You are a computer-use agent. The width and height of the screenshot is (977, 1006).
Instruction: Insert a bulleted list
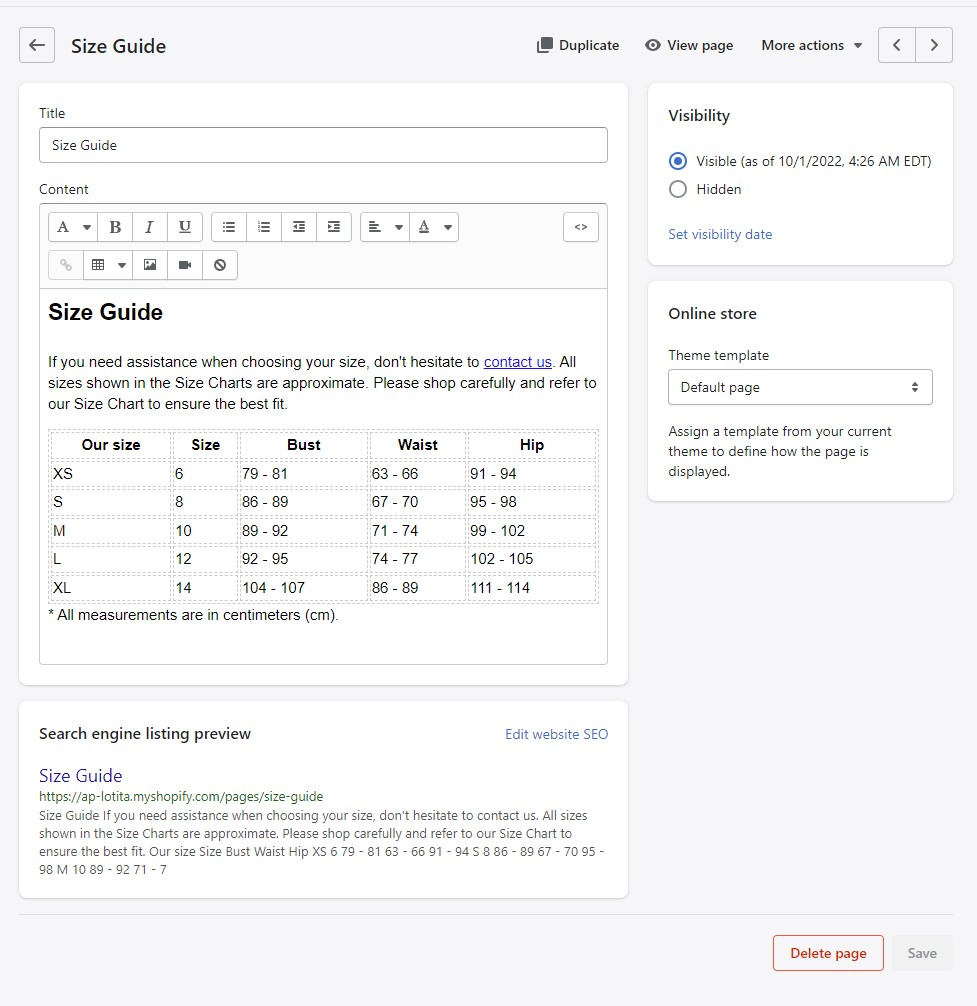point(229,227)
